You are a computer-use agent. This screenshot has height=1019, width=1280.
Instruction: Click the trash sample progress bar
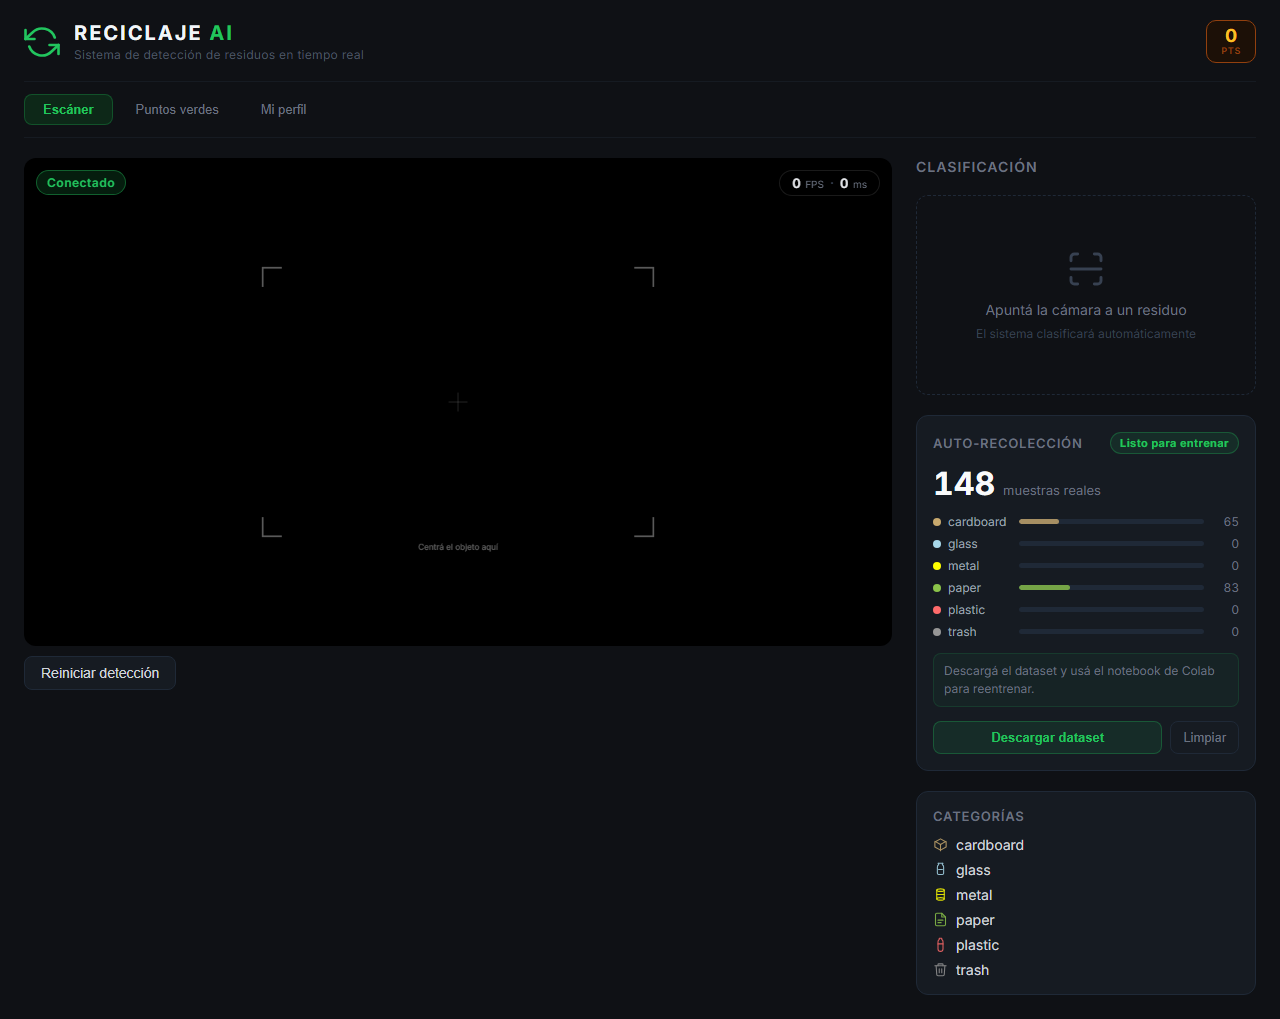pyautogui.click(x=1111, y=632)
